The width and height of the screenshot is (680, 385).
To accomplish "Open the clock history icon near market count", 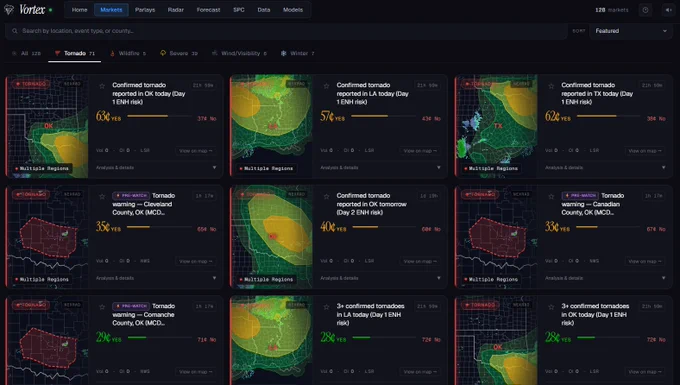I will pyautogui.click(x=645, y=10).
